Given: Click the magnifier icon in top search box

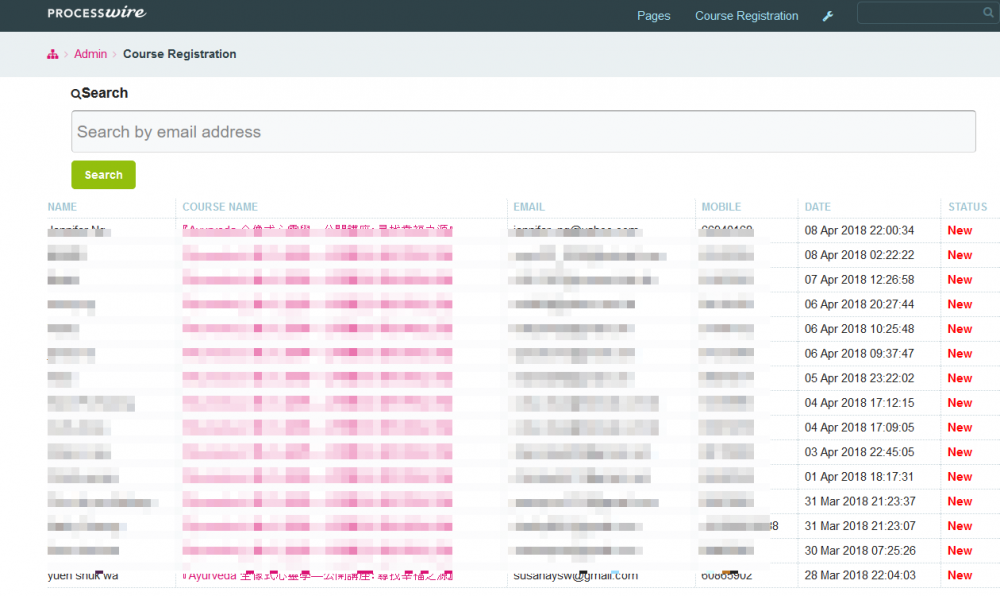Looking at the screenshot, I should (x=987, y=13).
